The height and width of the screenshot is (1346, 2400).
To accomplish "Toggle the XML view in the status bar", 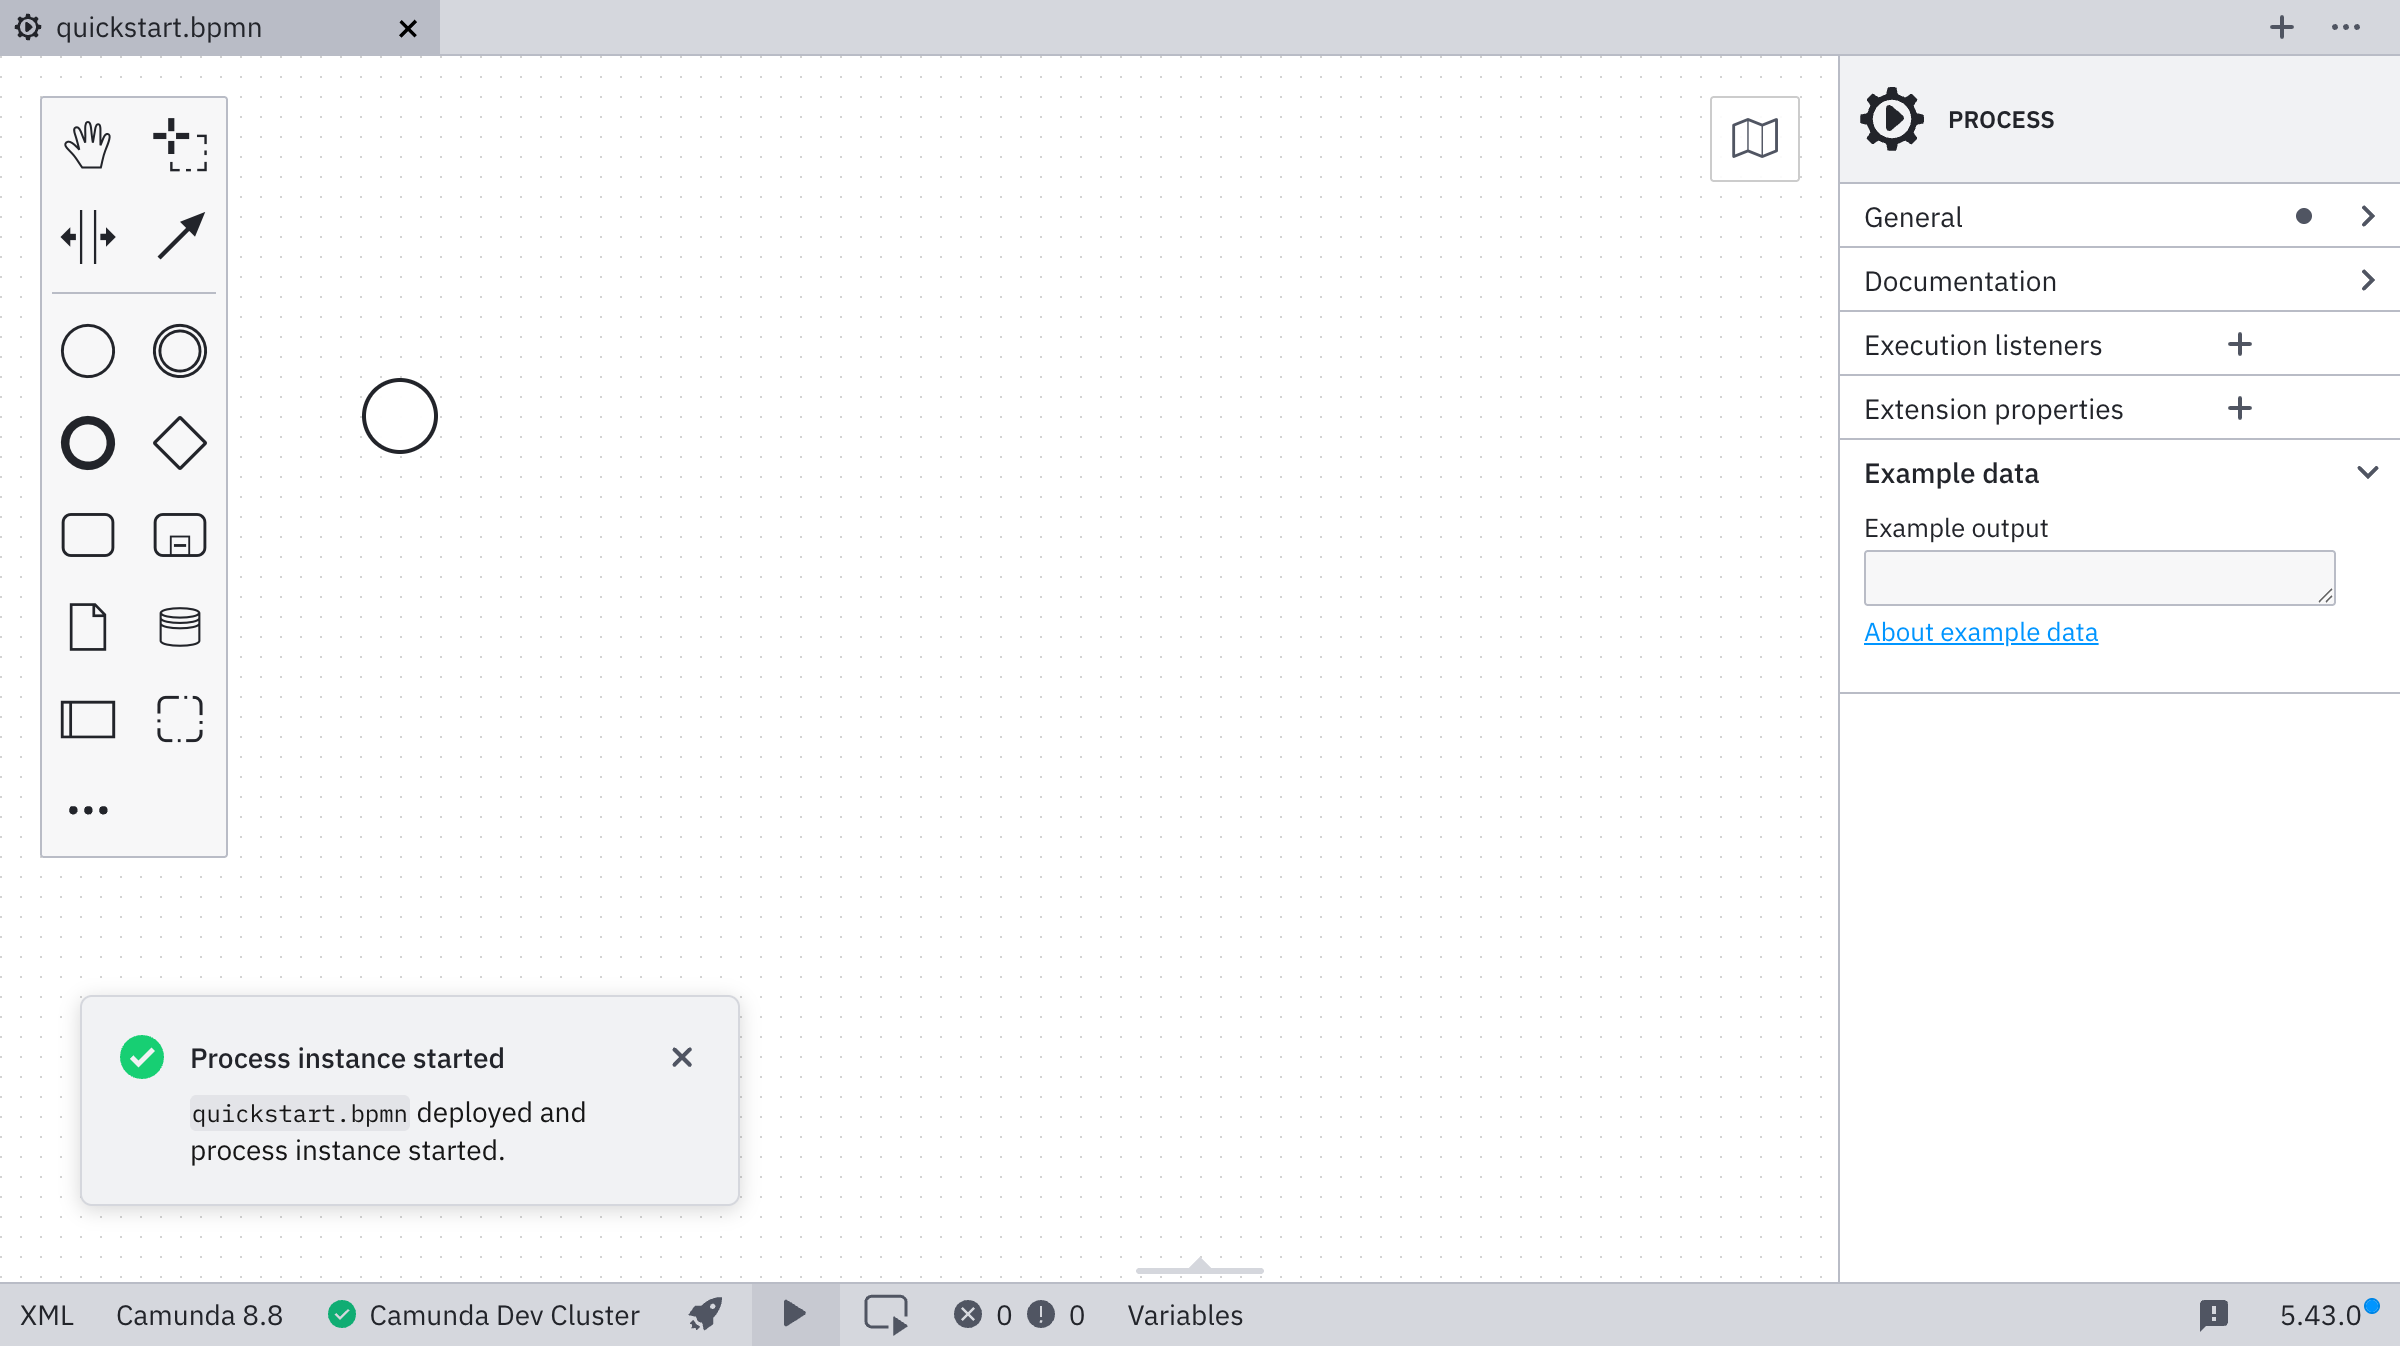I will (x=45, y=1315).
